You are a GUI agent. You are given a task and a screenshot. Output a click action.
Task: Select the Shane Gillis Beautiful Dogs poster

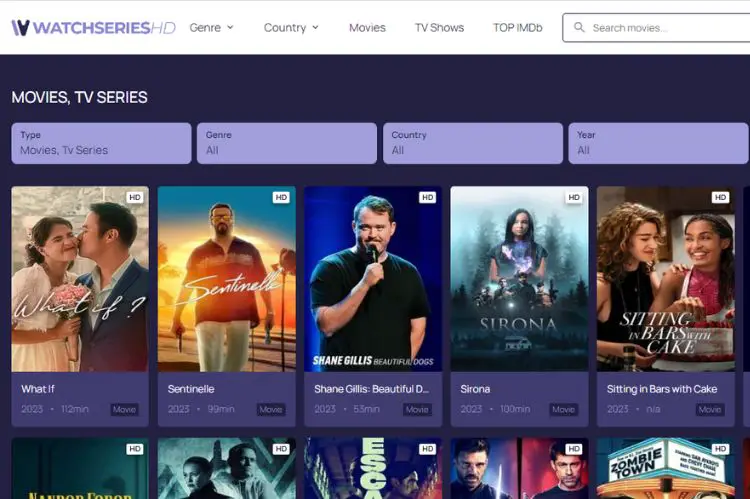click(373, 279)
